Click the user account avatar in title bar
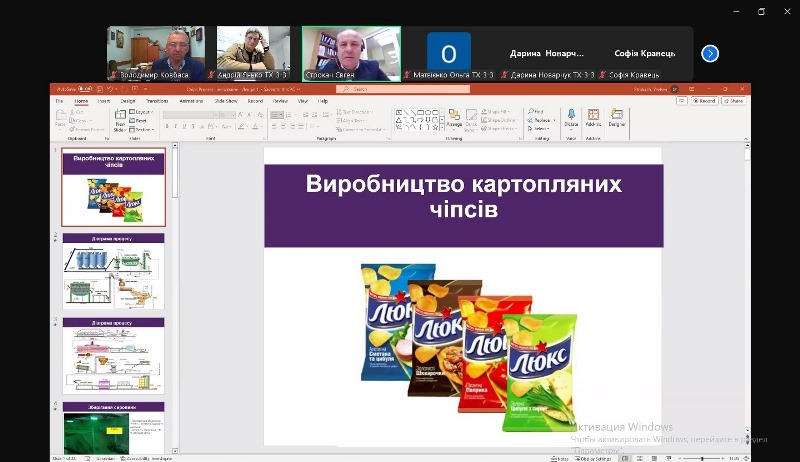 coord(675,89)
